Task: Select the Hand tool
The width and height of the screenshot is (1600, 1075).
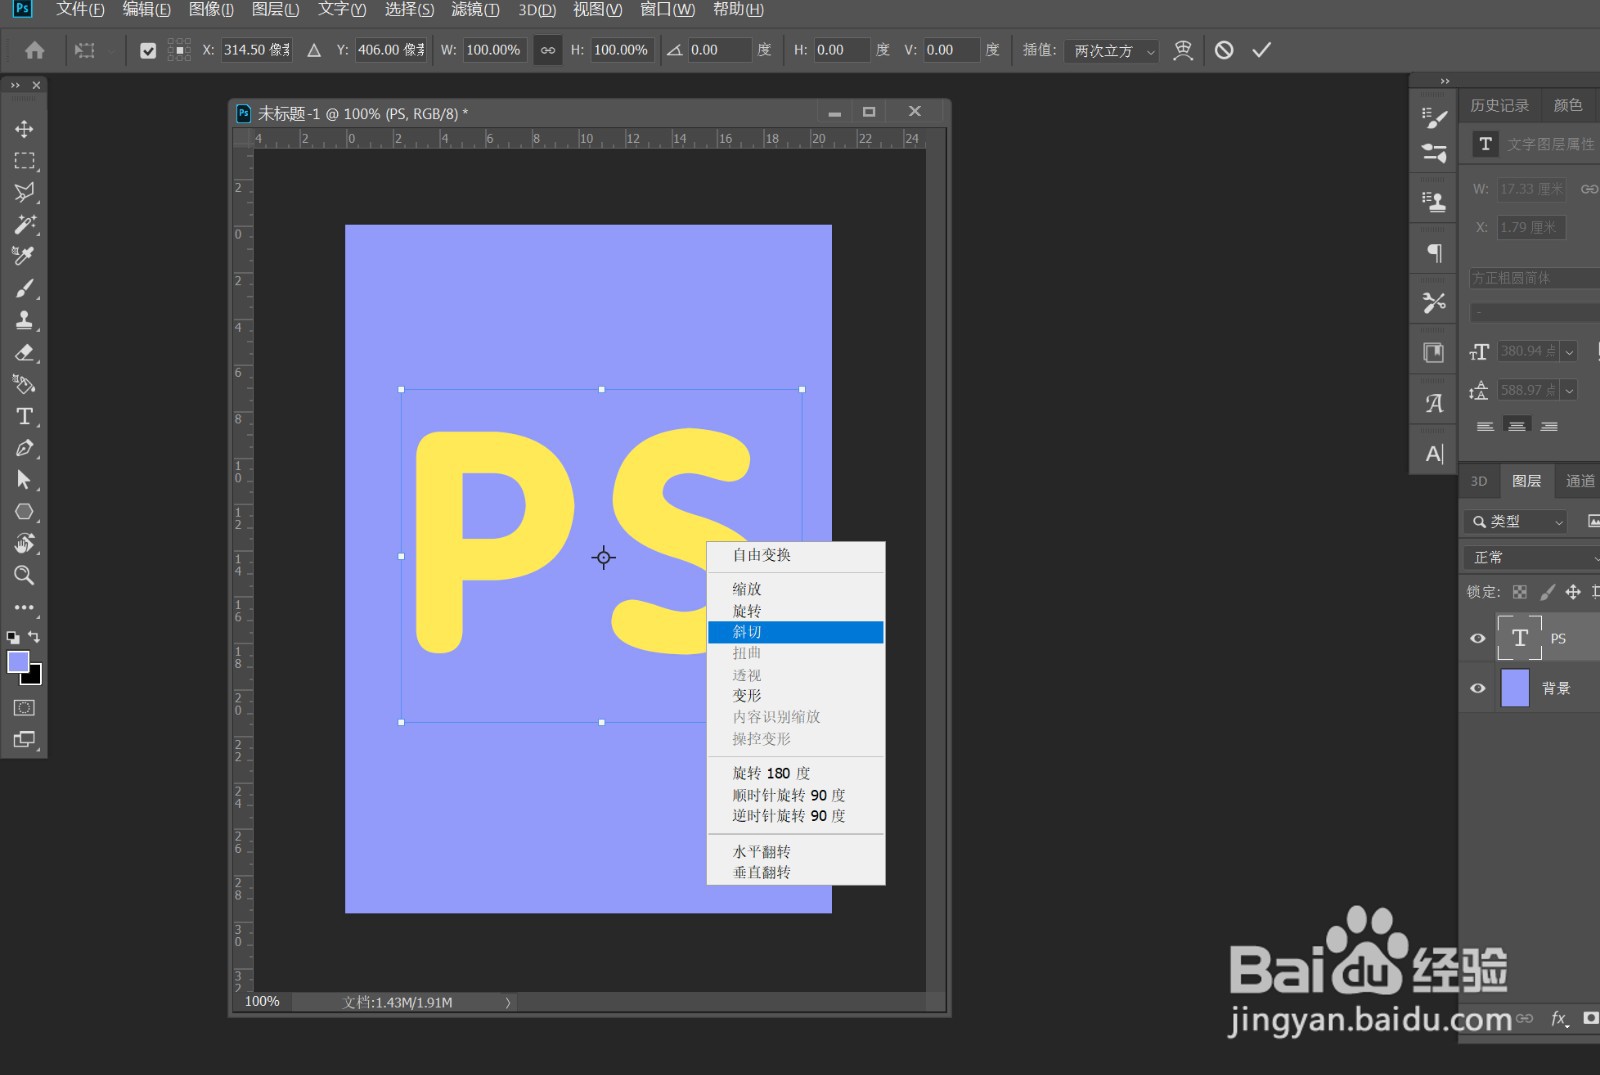Action: coord(24,543)
